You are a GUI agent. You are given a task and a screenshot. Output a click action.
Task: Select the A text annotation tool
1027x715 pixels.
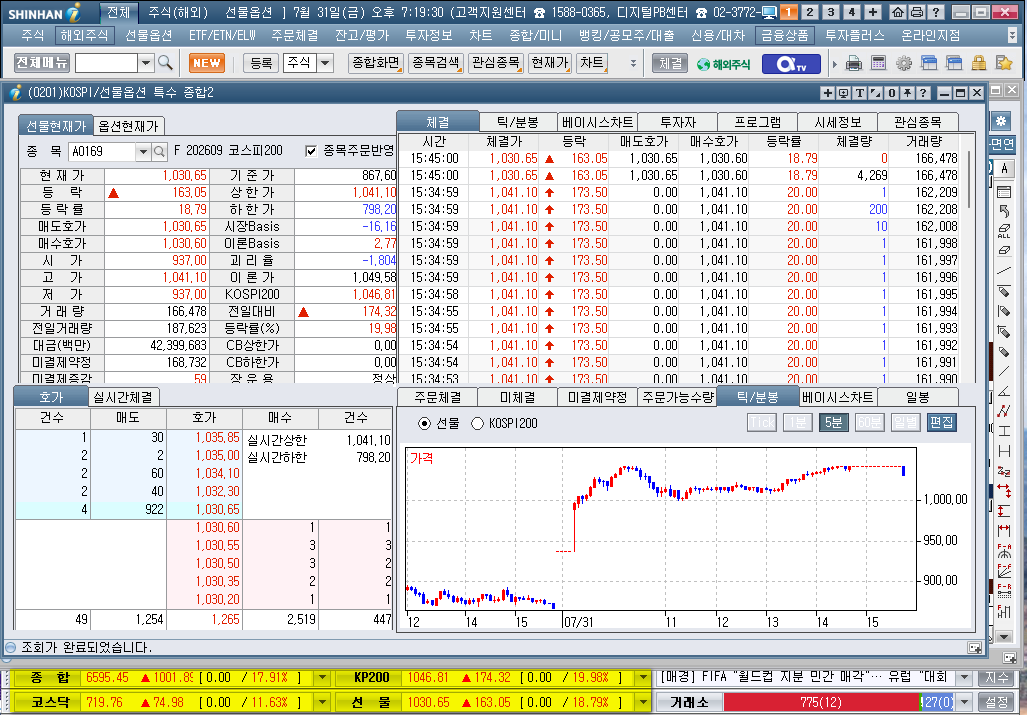1003,168
